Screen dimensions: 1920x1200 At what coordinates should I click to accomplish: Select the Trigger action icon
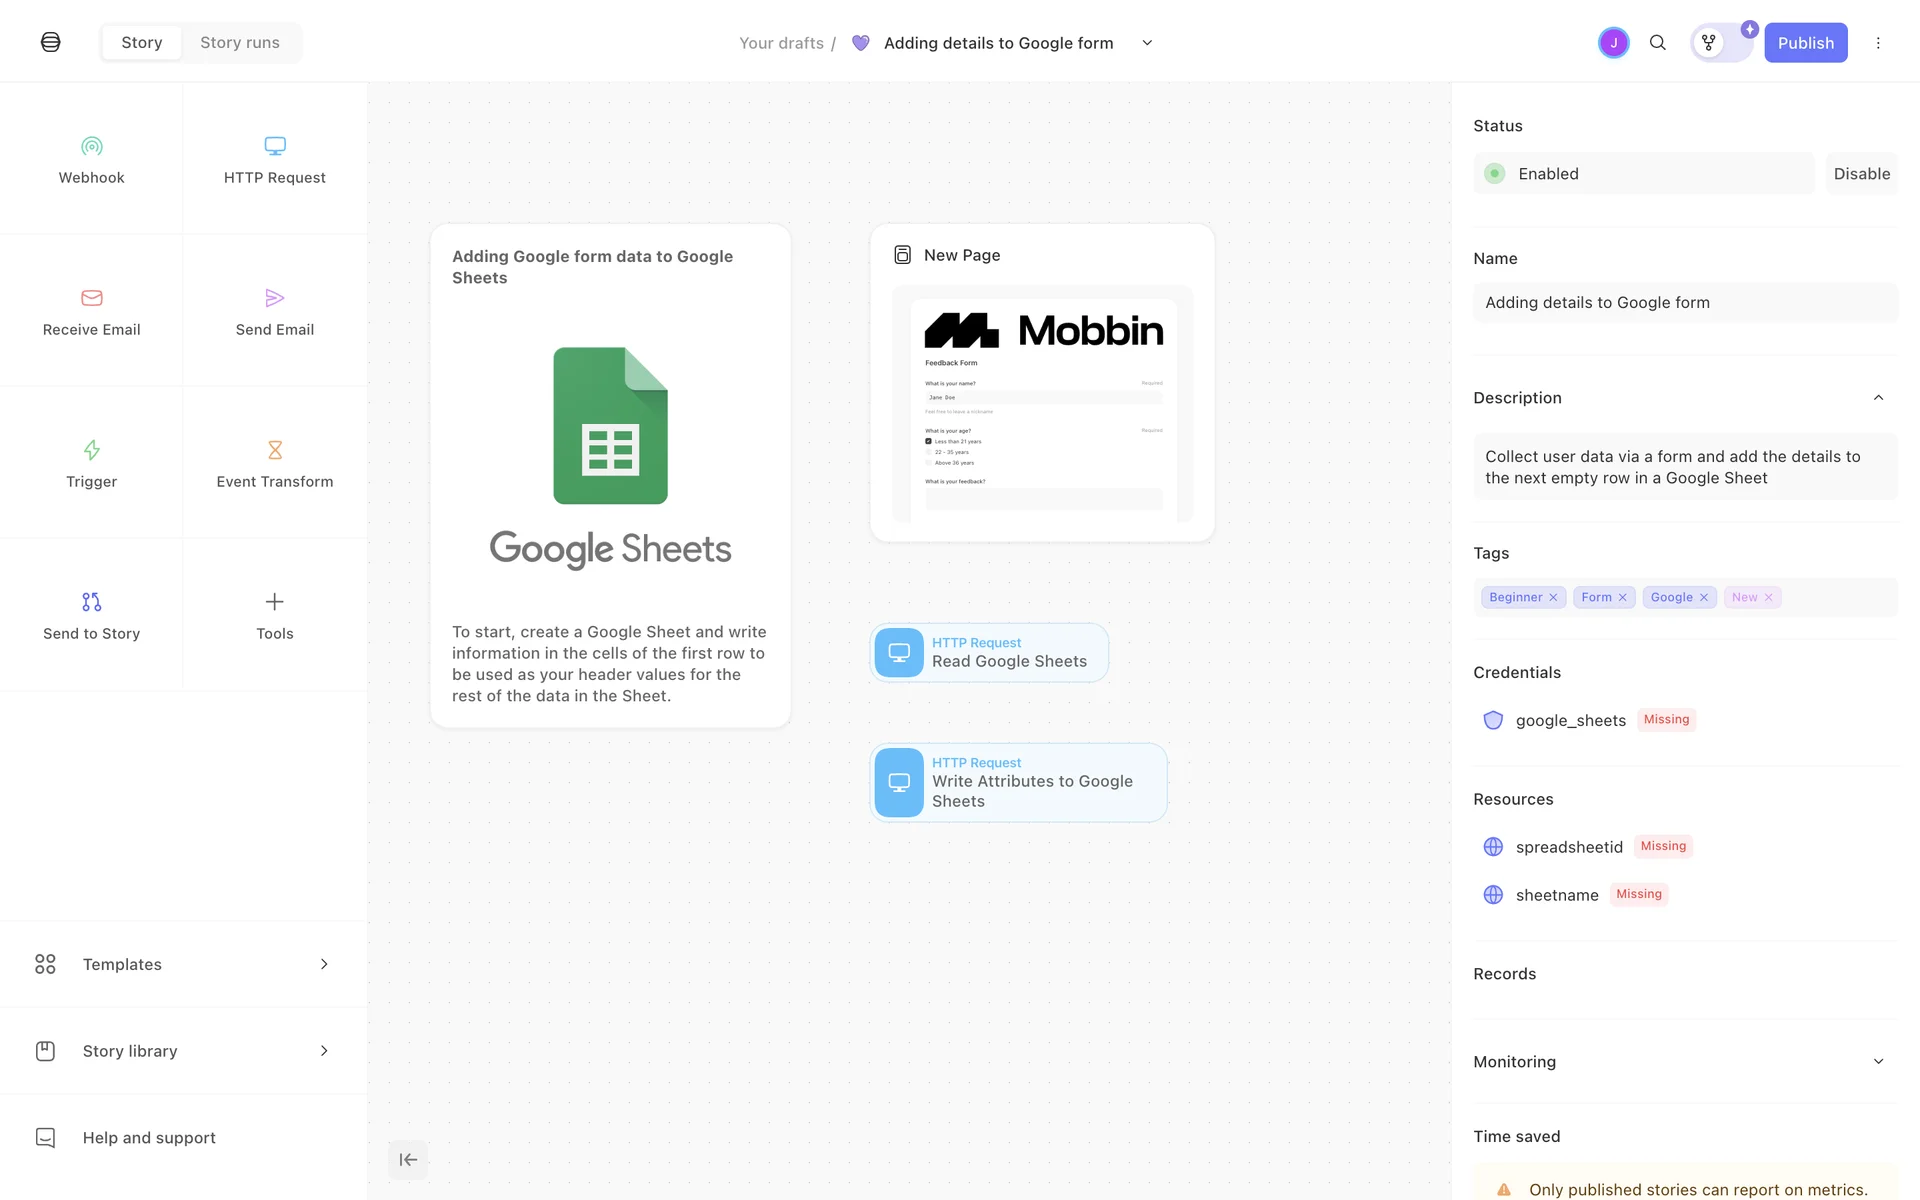pyautogui.click(x=91, y=450)
